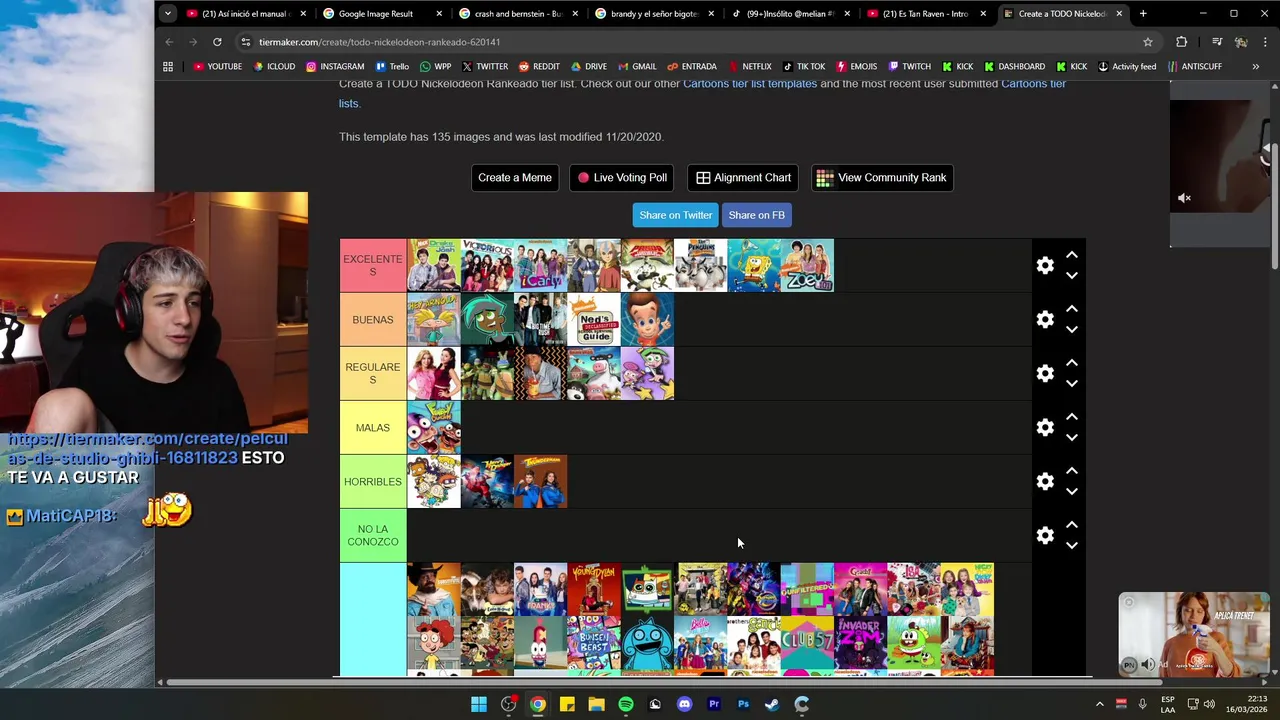Switch to the Es Tan Raven Intro tab
Image resolution: width=1280 pixels, height=720 pixels.
pos(925,14)
